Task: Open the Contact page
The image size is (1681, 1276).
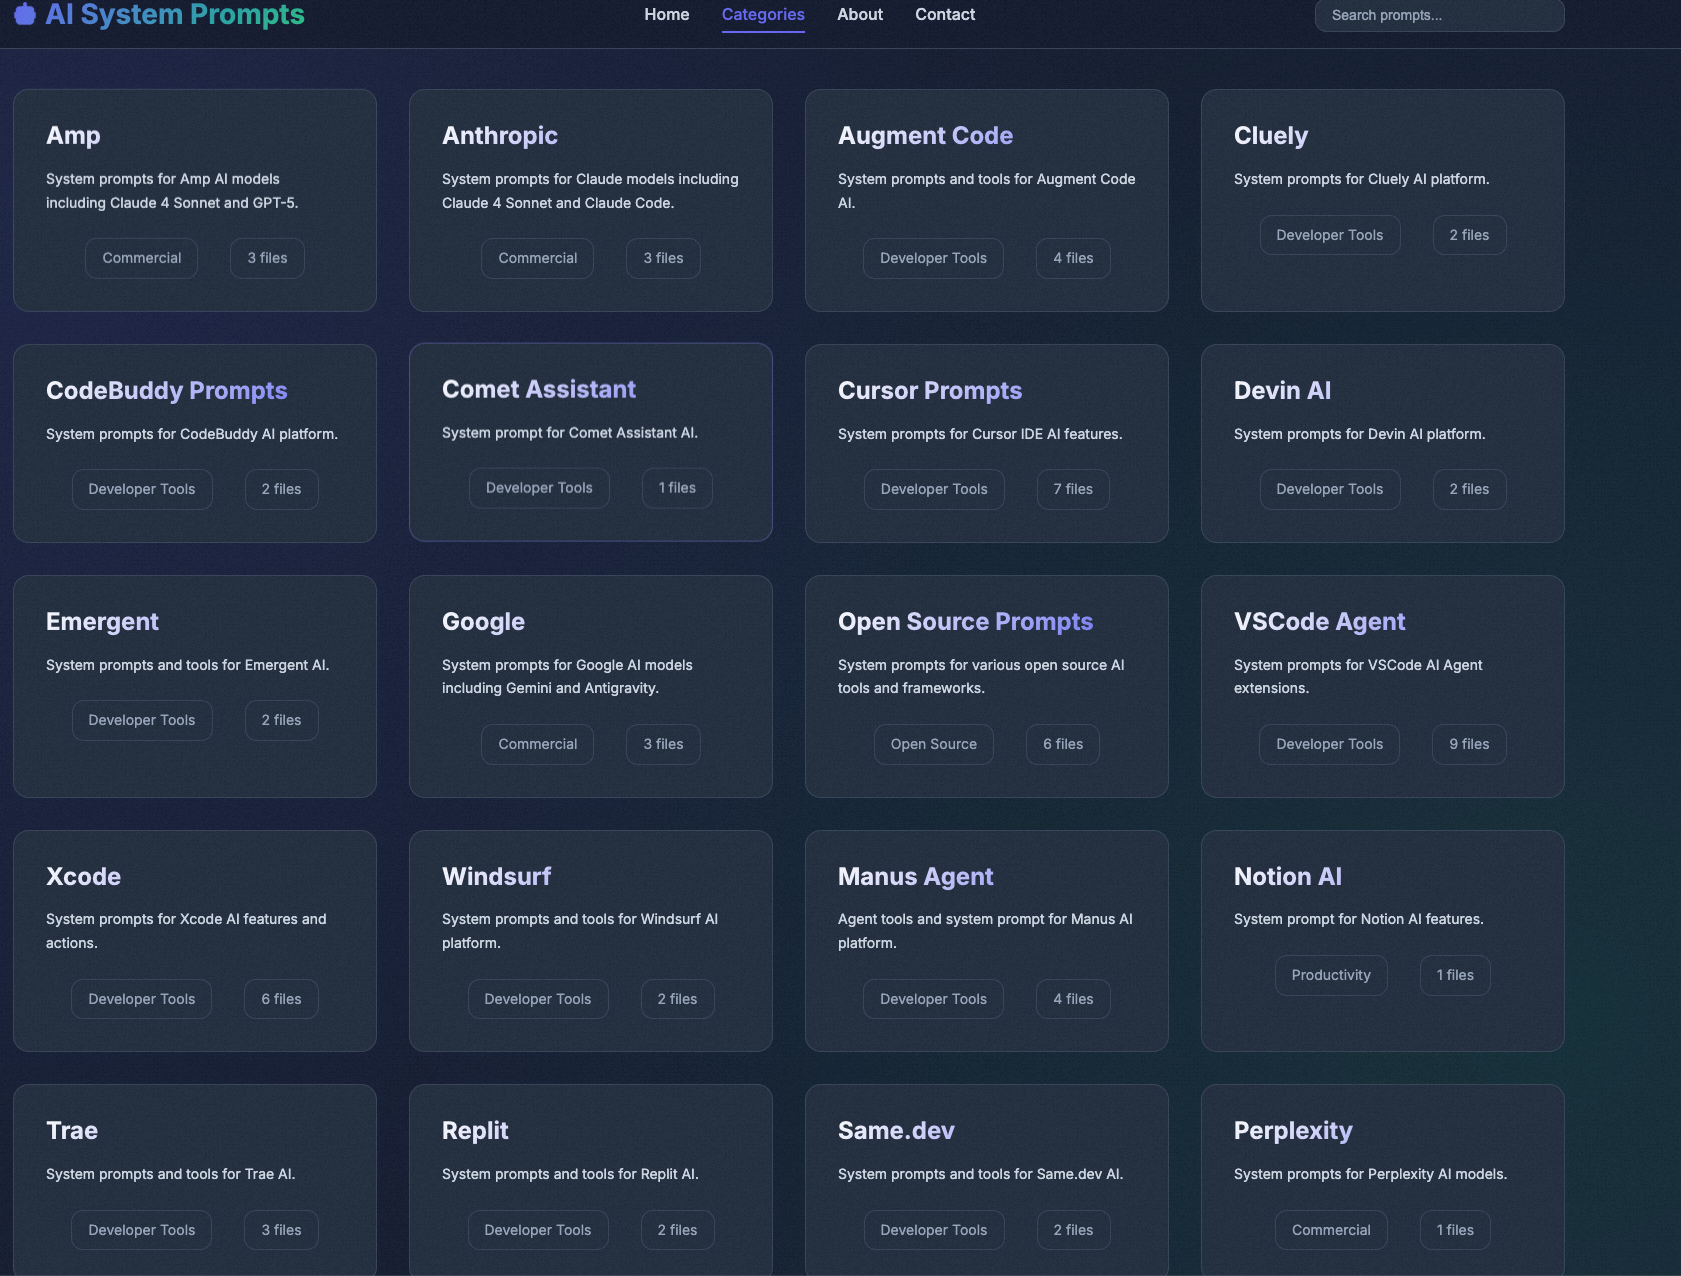Action: (943, 14)
